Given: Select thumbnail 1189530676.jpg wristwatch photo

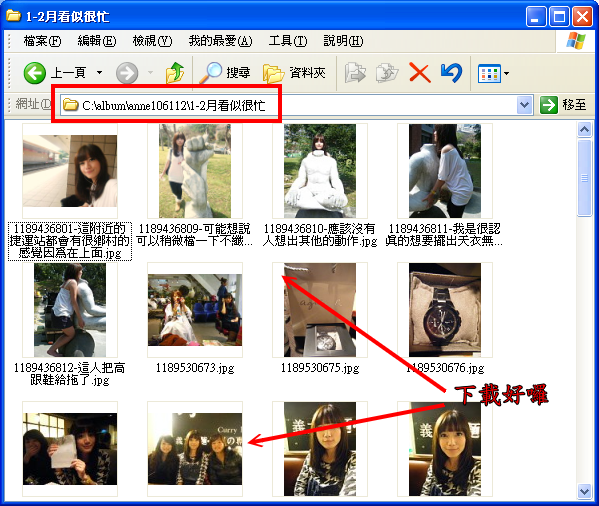Looking at the screenshot, I should click(445, 310).
